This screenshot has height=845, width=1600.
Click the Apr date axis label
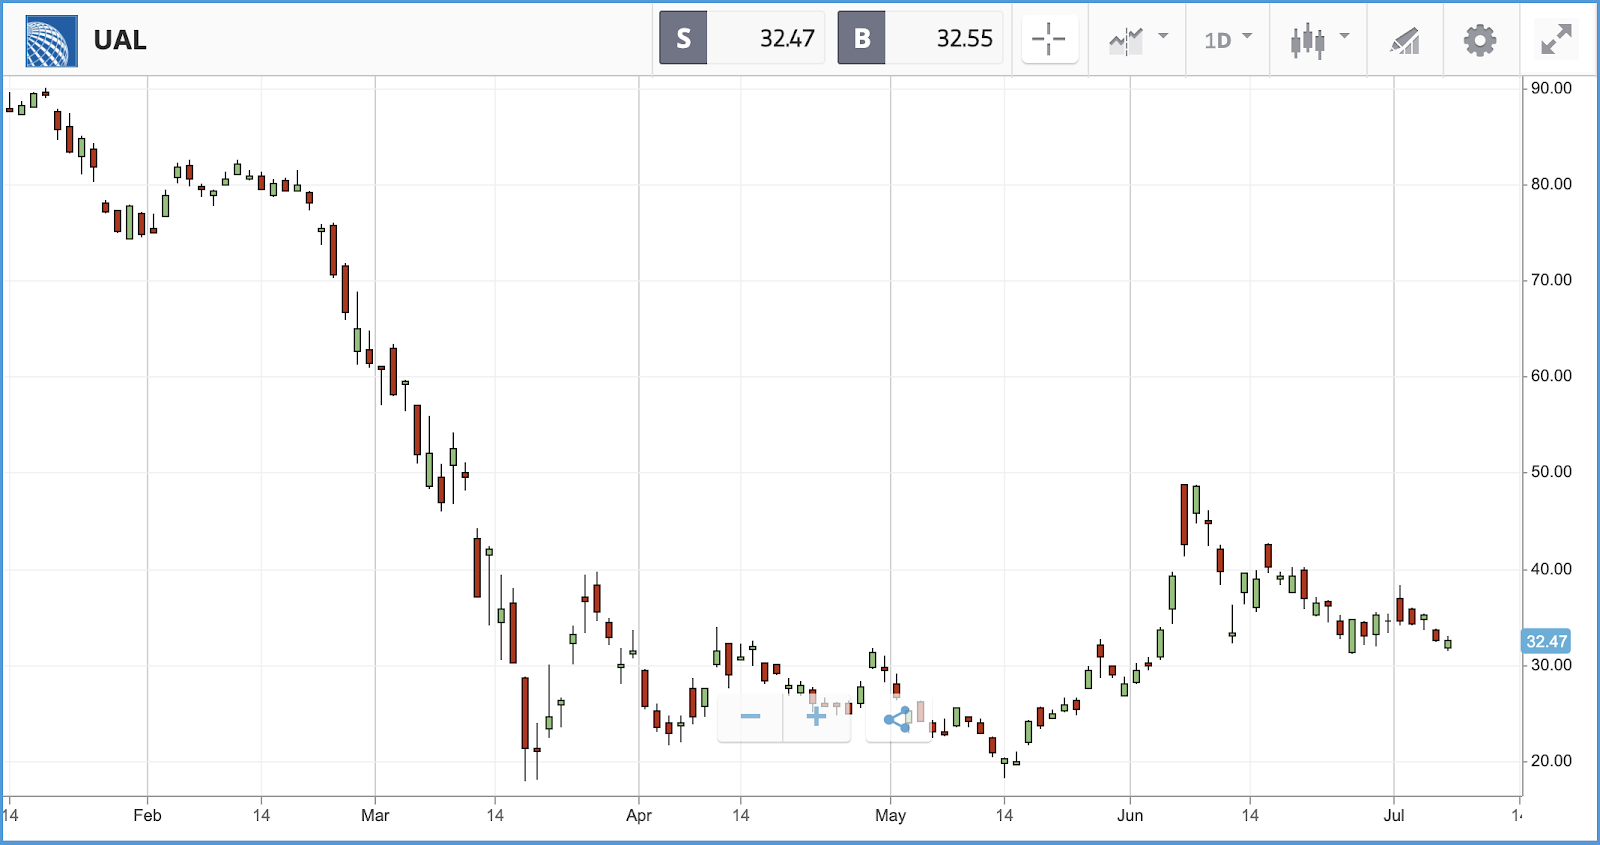[x=639, y=815]
